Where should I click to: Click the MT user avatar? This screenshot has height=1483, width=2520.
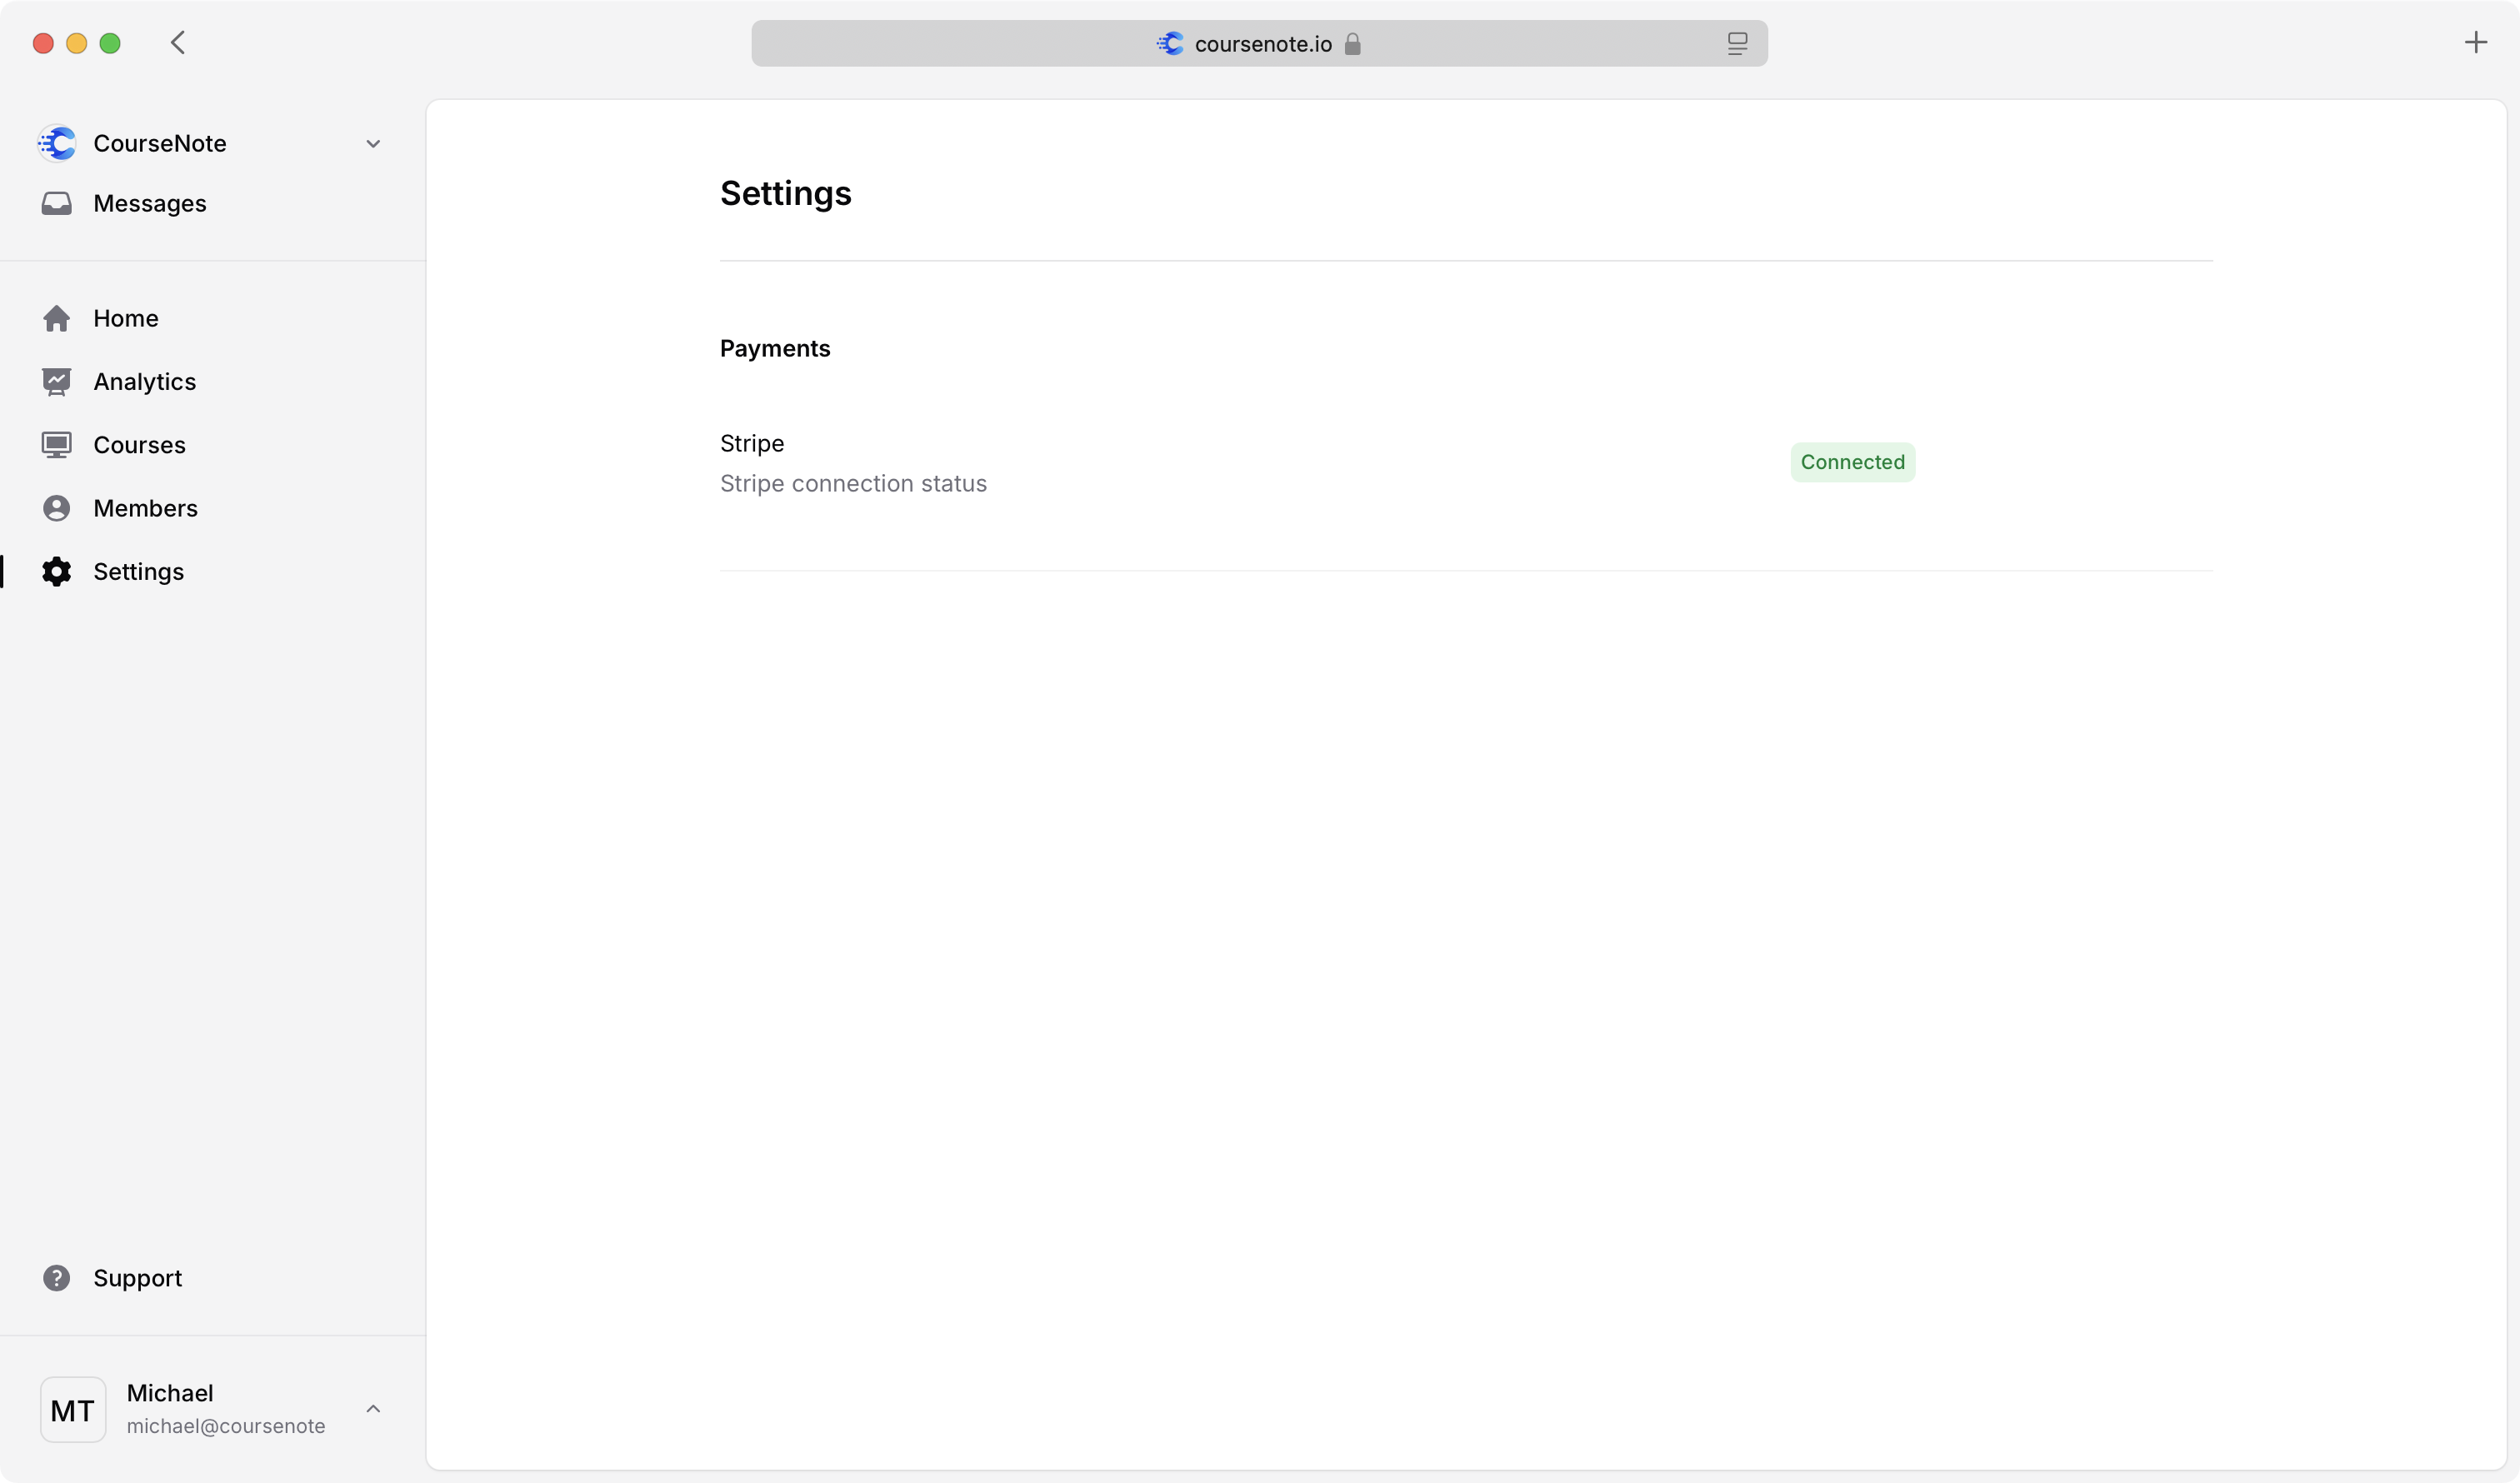[73, 1410]
